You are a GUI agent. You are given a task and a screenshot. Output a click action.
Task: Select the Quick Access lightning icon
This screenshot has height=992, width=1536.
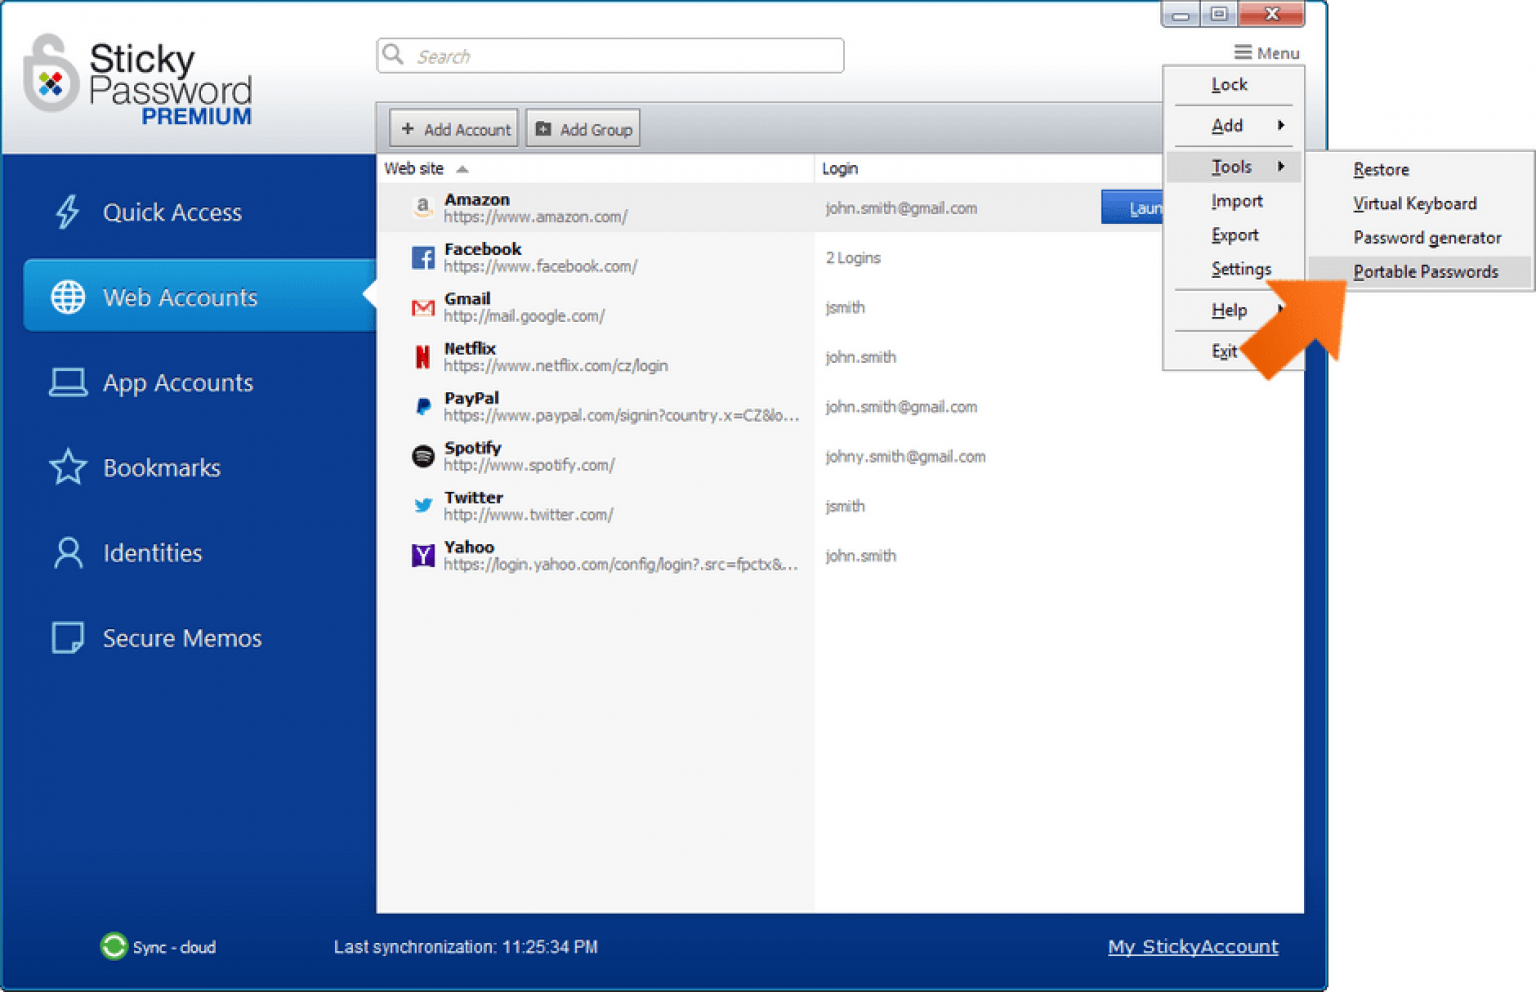tap(65, 212)
